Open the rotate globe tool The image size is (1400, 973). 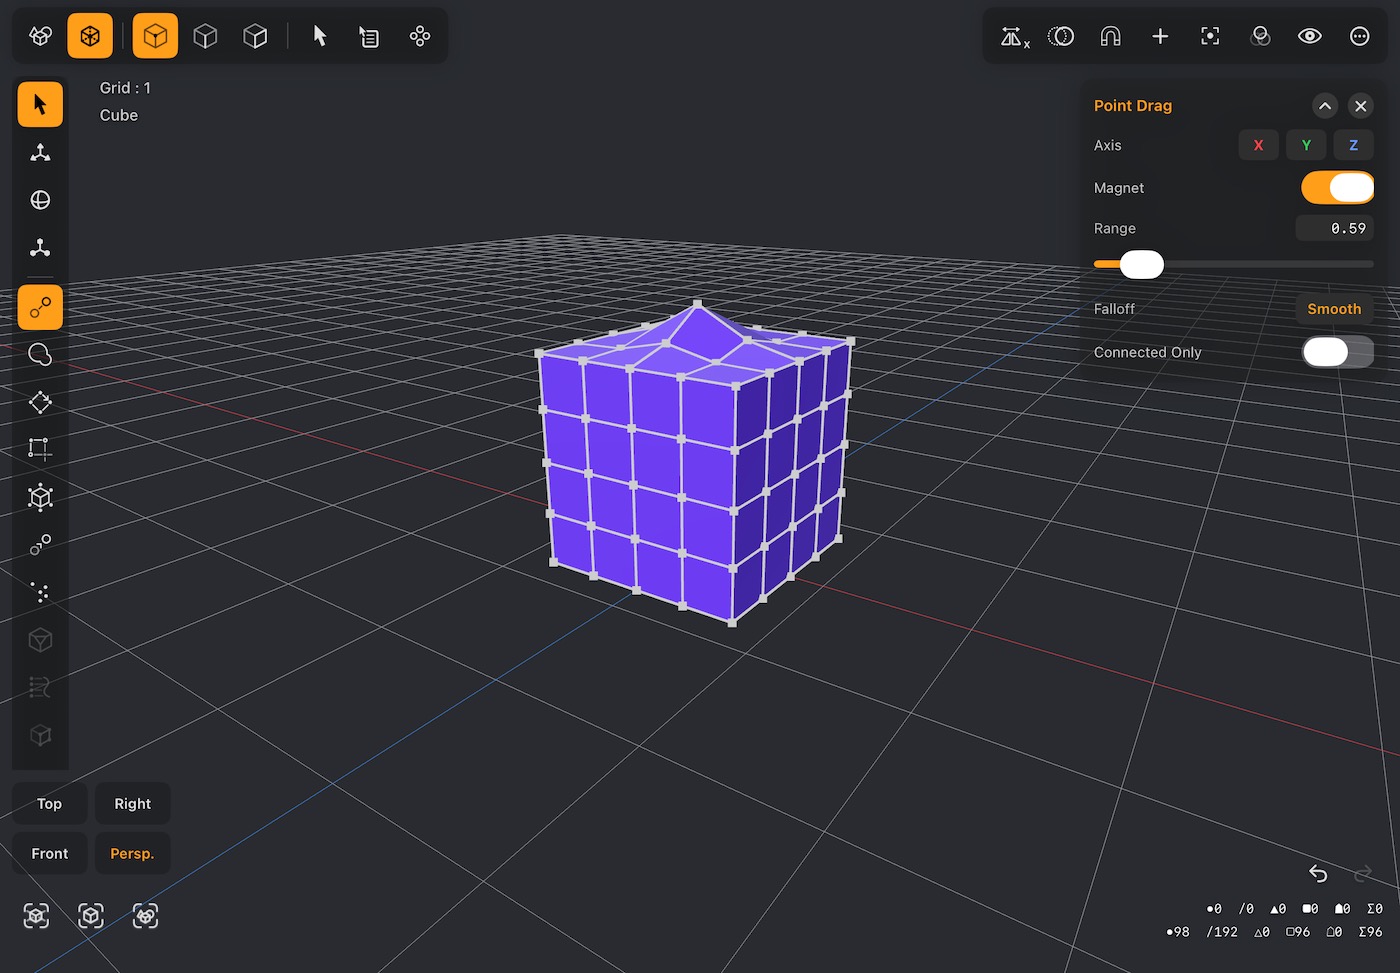tap(40, 200)
